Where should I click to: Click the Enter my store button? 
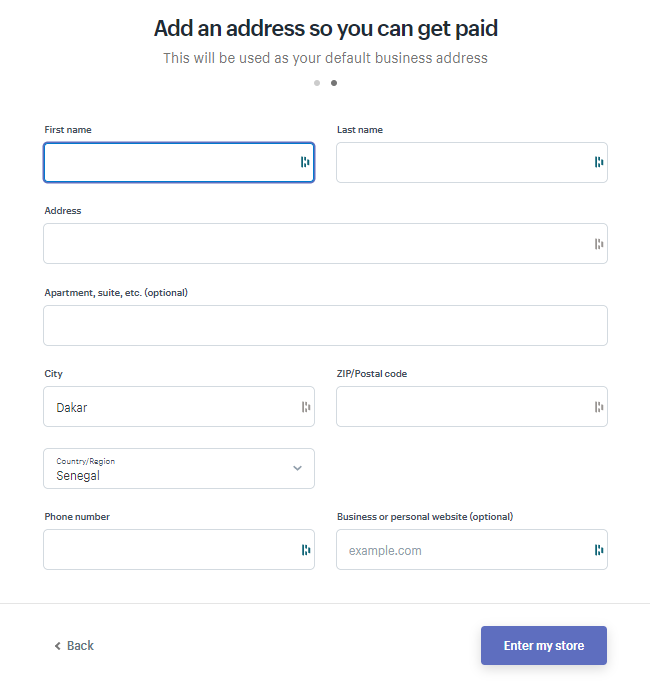pos(544,645)
